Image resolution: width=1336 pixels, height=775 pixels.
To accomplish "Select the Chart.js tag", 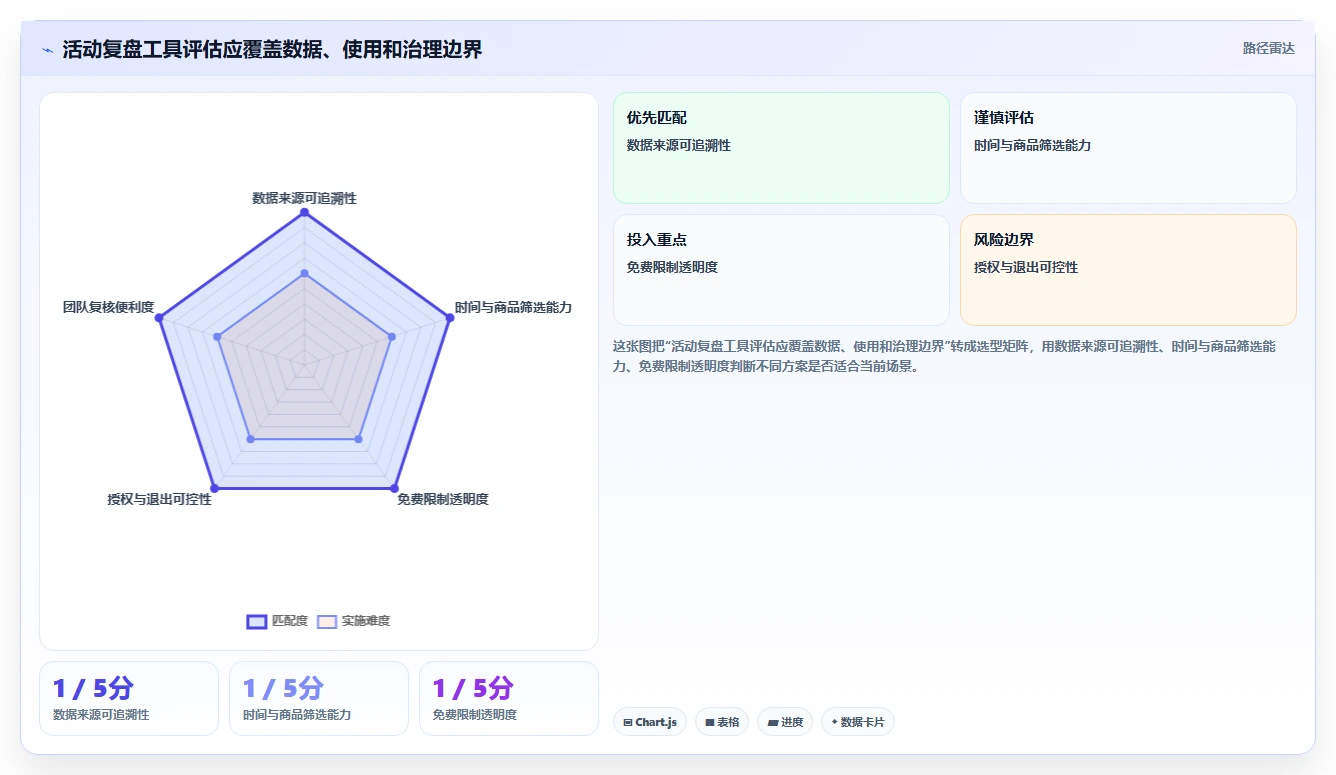I will (650, 722).
